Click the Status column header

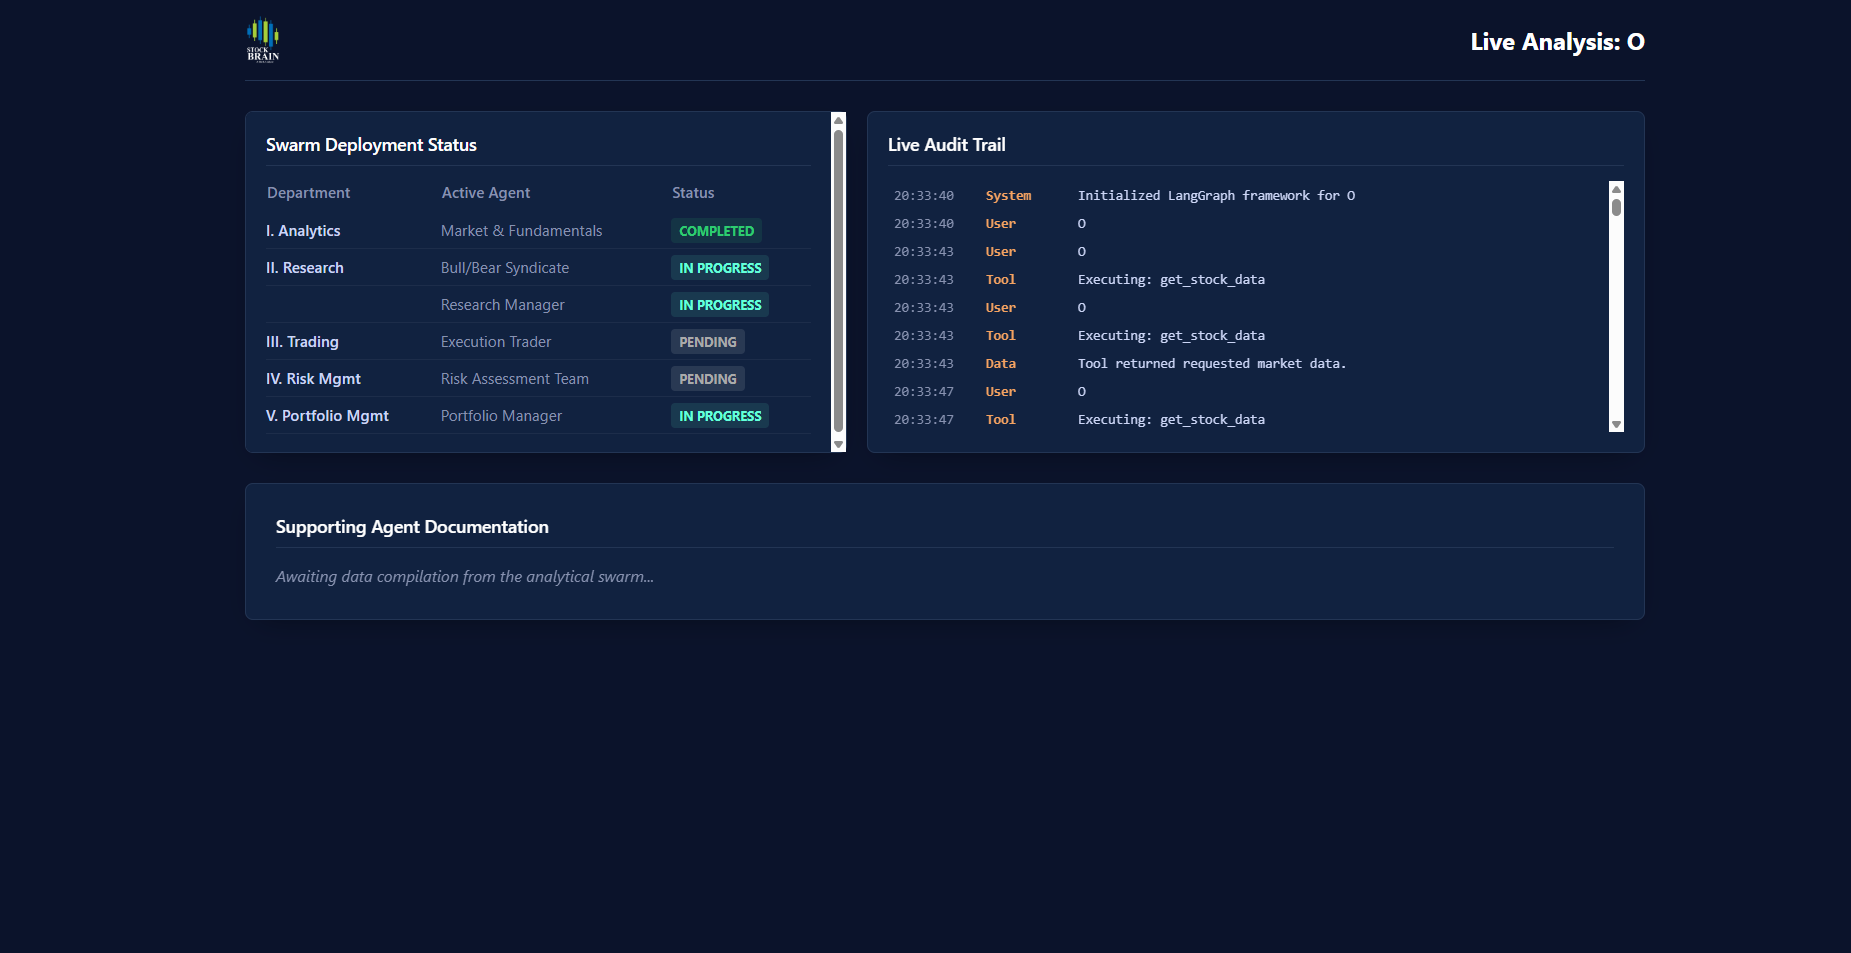[693, 193]
